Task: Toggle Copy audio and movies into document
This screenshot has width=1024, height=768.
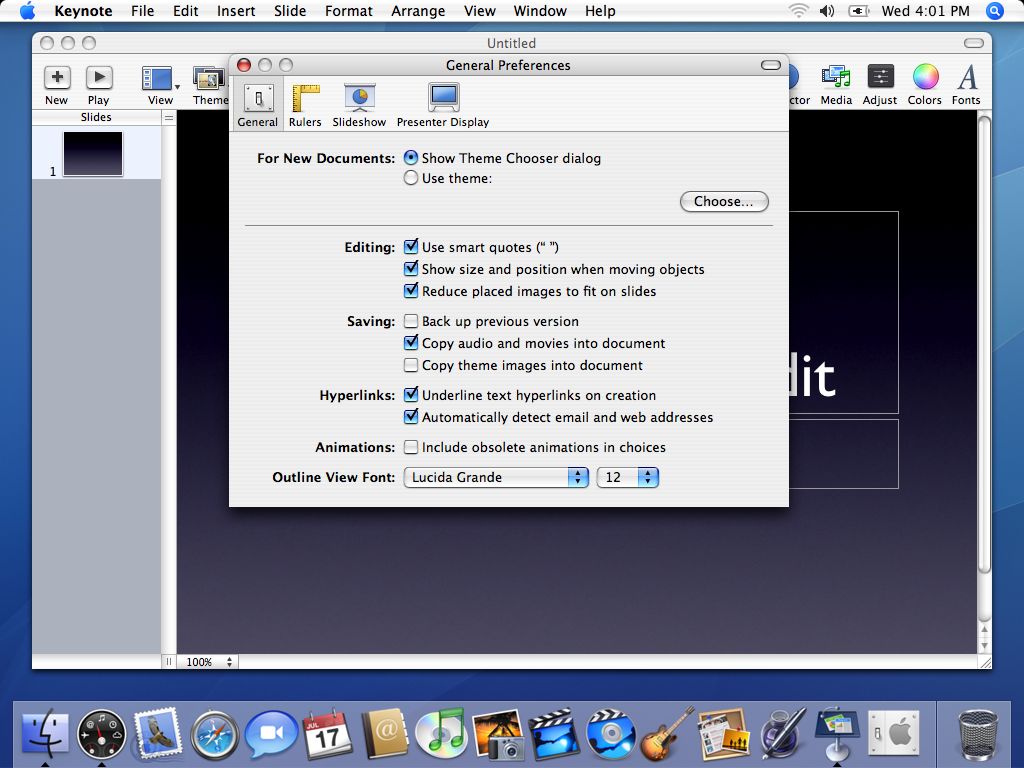Action: point(411,343)
